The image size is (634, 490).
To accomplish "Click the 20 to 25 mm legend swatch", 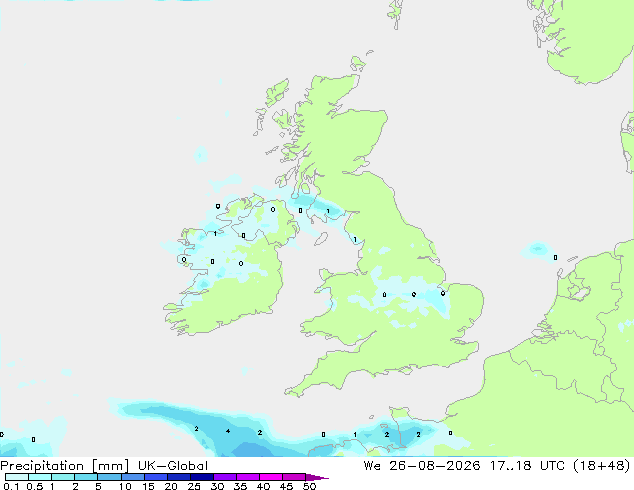I will (x=178, y=477).
